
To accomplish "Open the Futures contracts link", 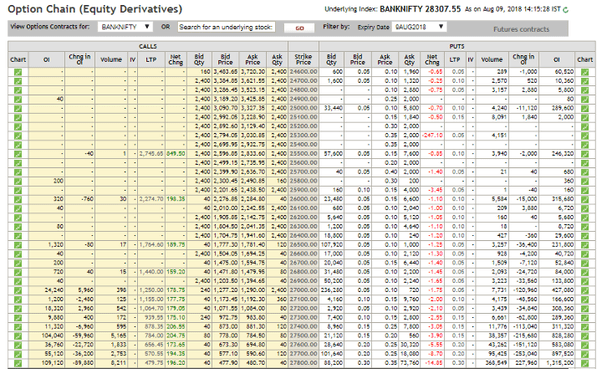I will click(x=521, y=29).
